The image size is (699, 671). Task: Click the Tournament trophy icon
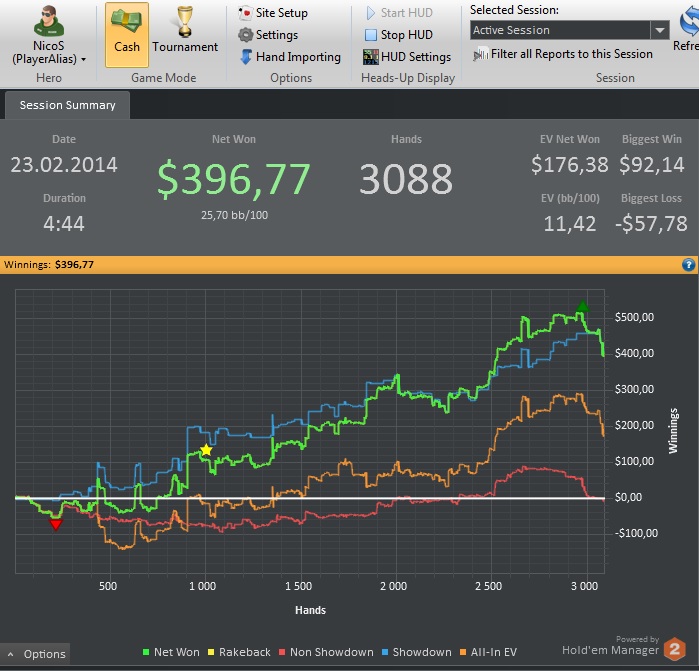tap(185, 21)
